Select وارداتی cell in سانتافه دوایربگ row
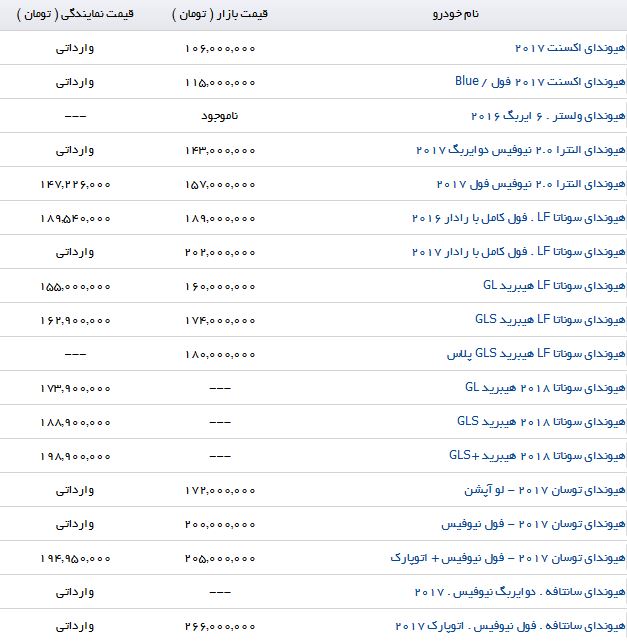This screenshot has height=641, width=627. coord(75,592)
